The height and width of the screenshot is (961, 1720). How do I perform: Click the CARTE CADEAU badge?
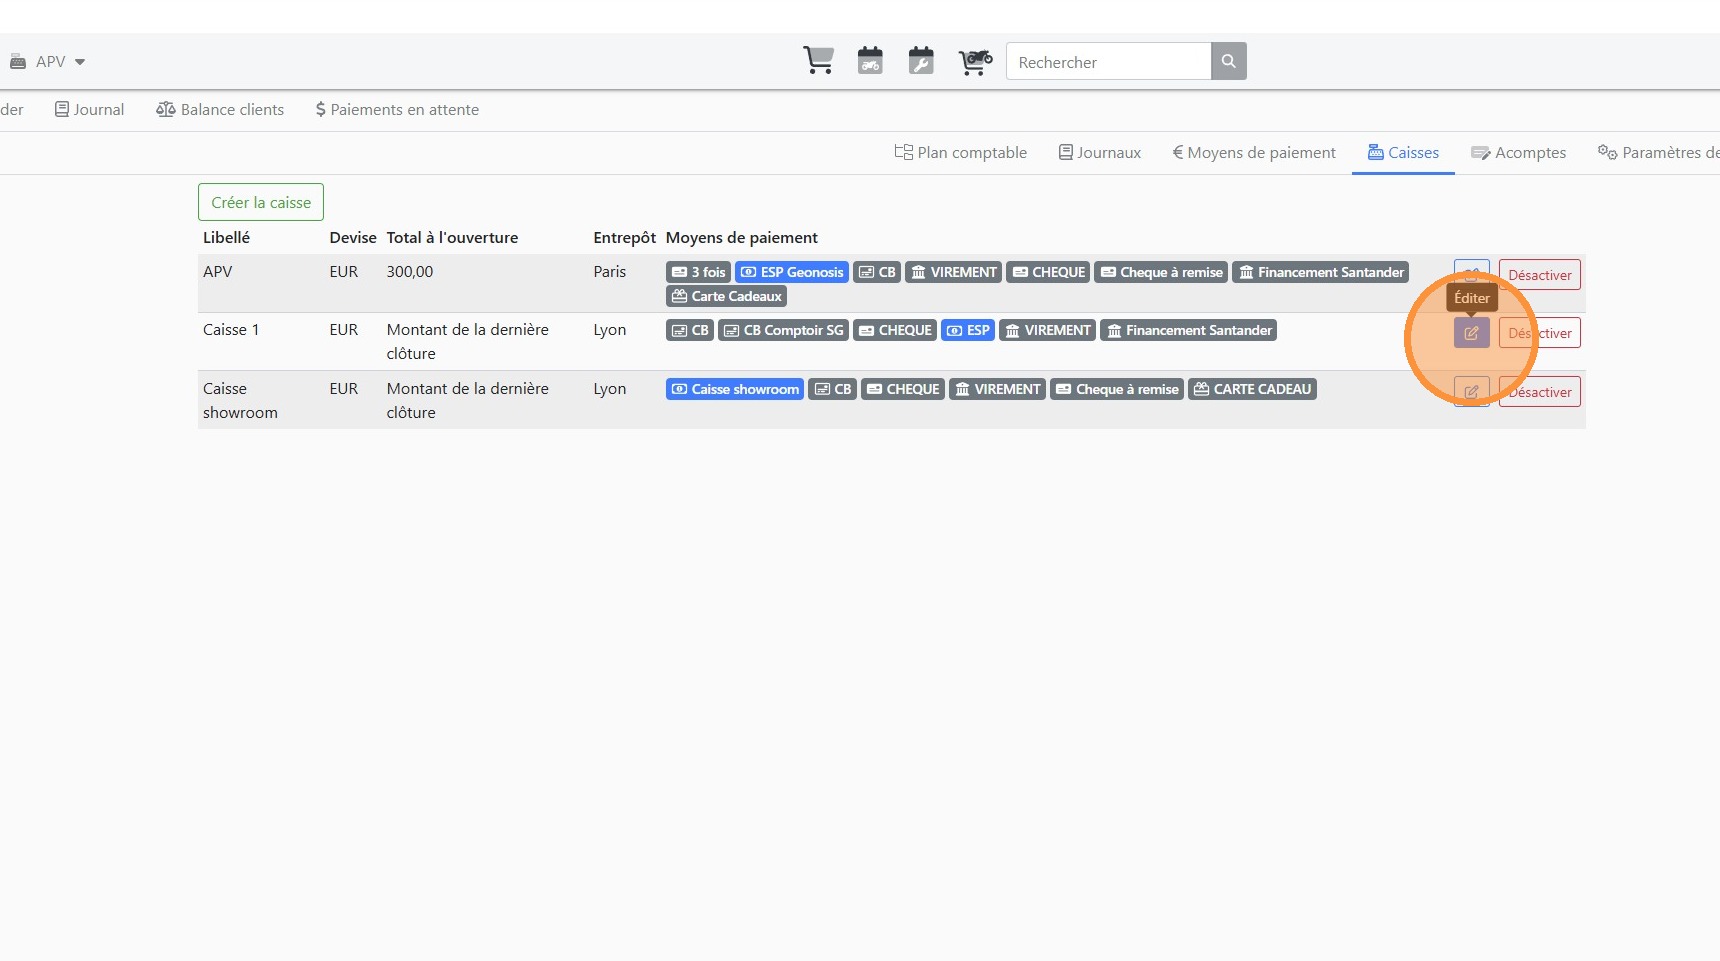[1252, 389]
